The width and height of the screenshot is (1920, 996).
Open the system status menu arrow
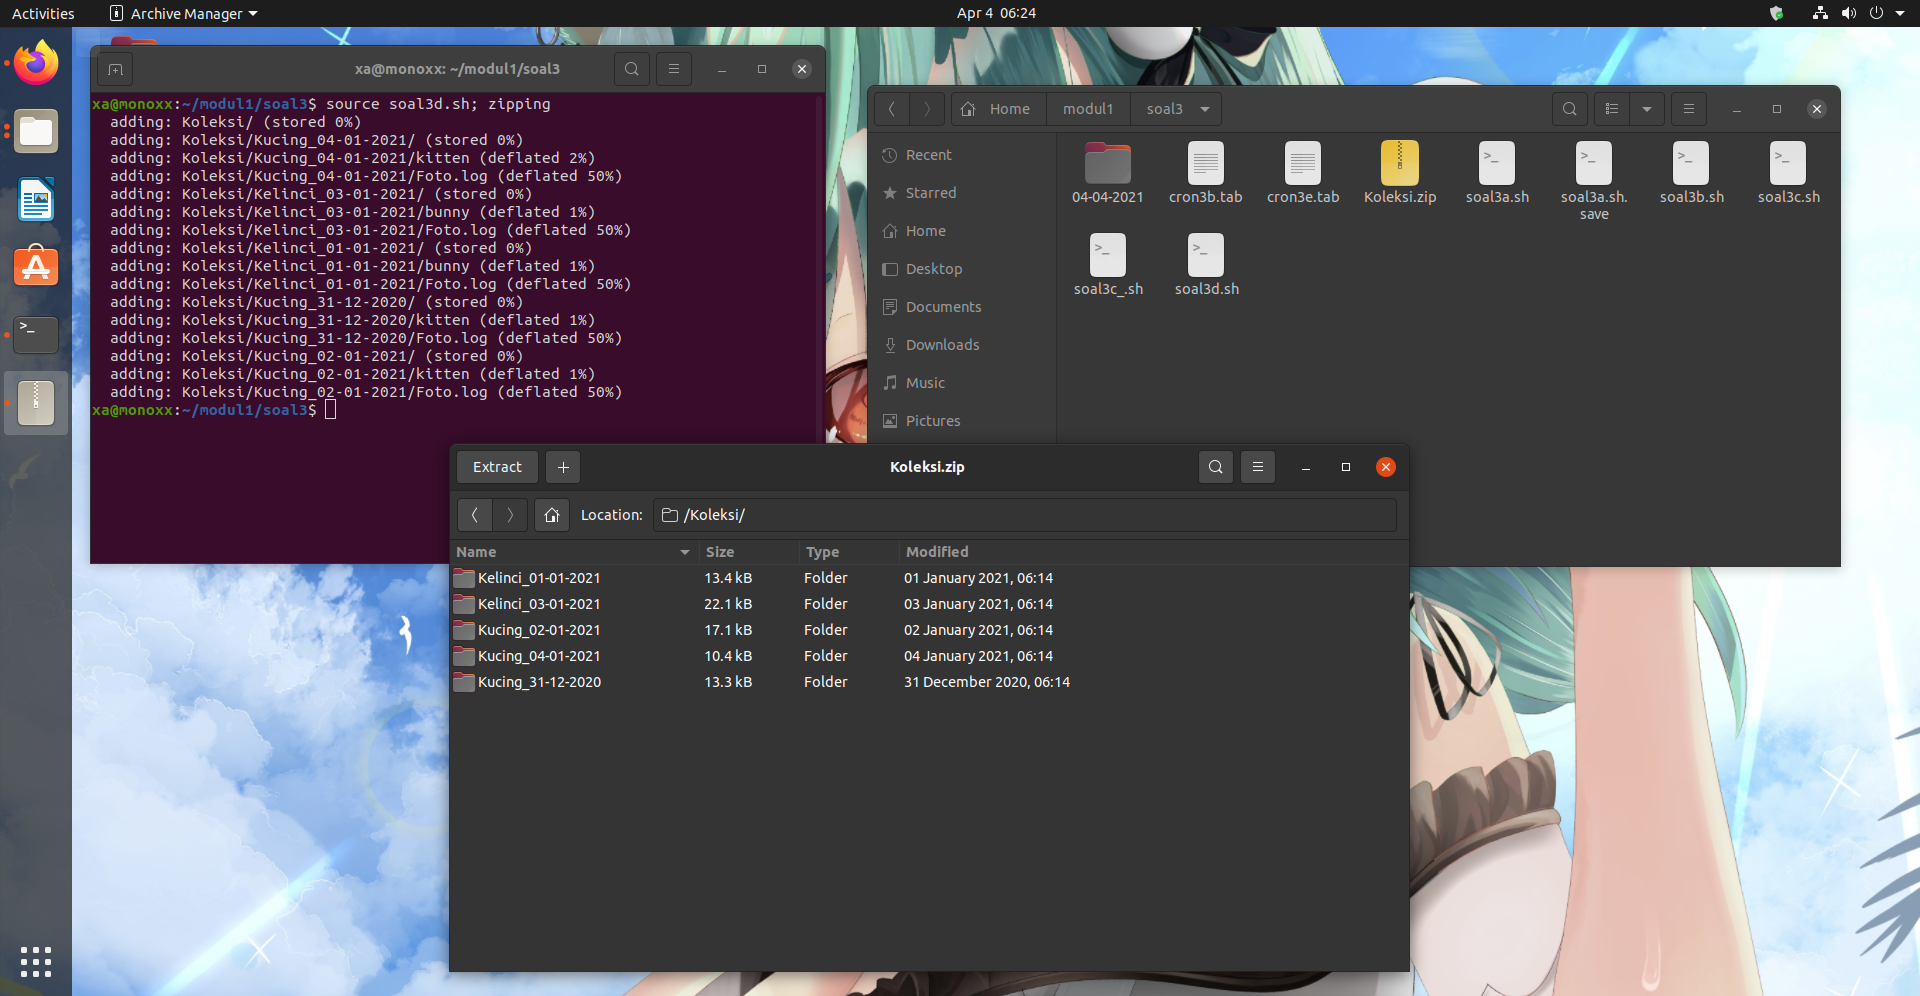(1900, 13)
